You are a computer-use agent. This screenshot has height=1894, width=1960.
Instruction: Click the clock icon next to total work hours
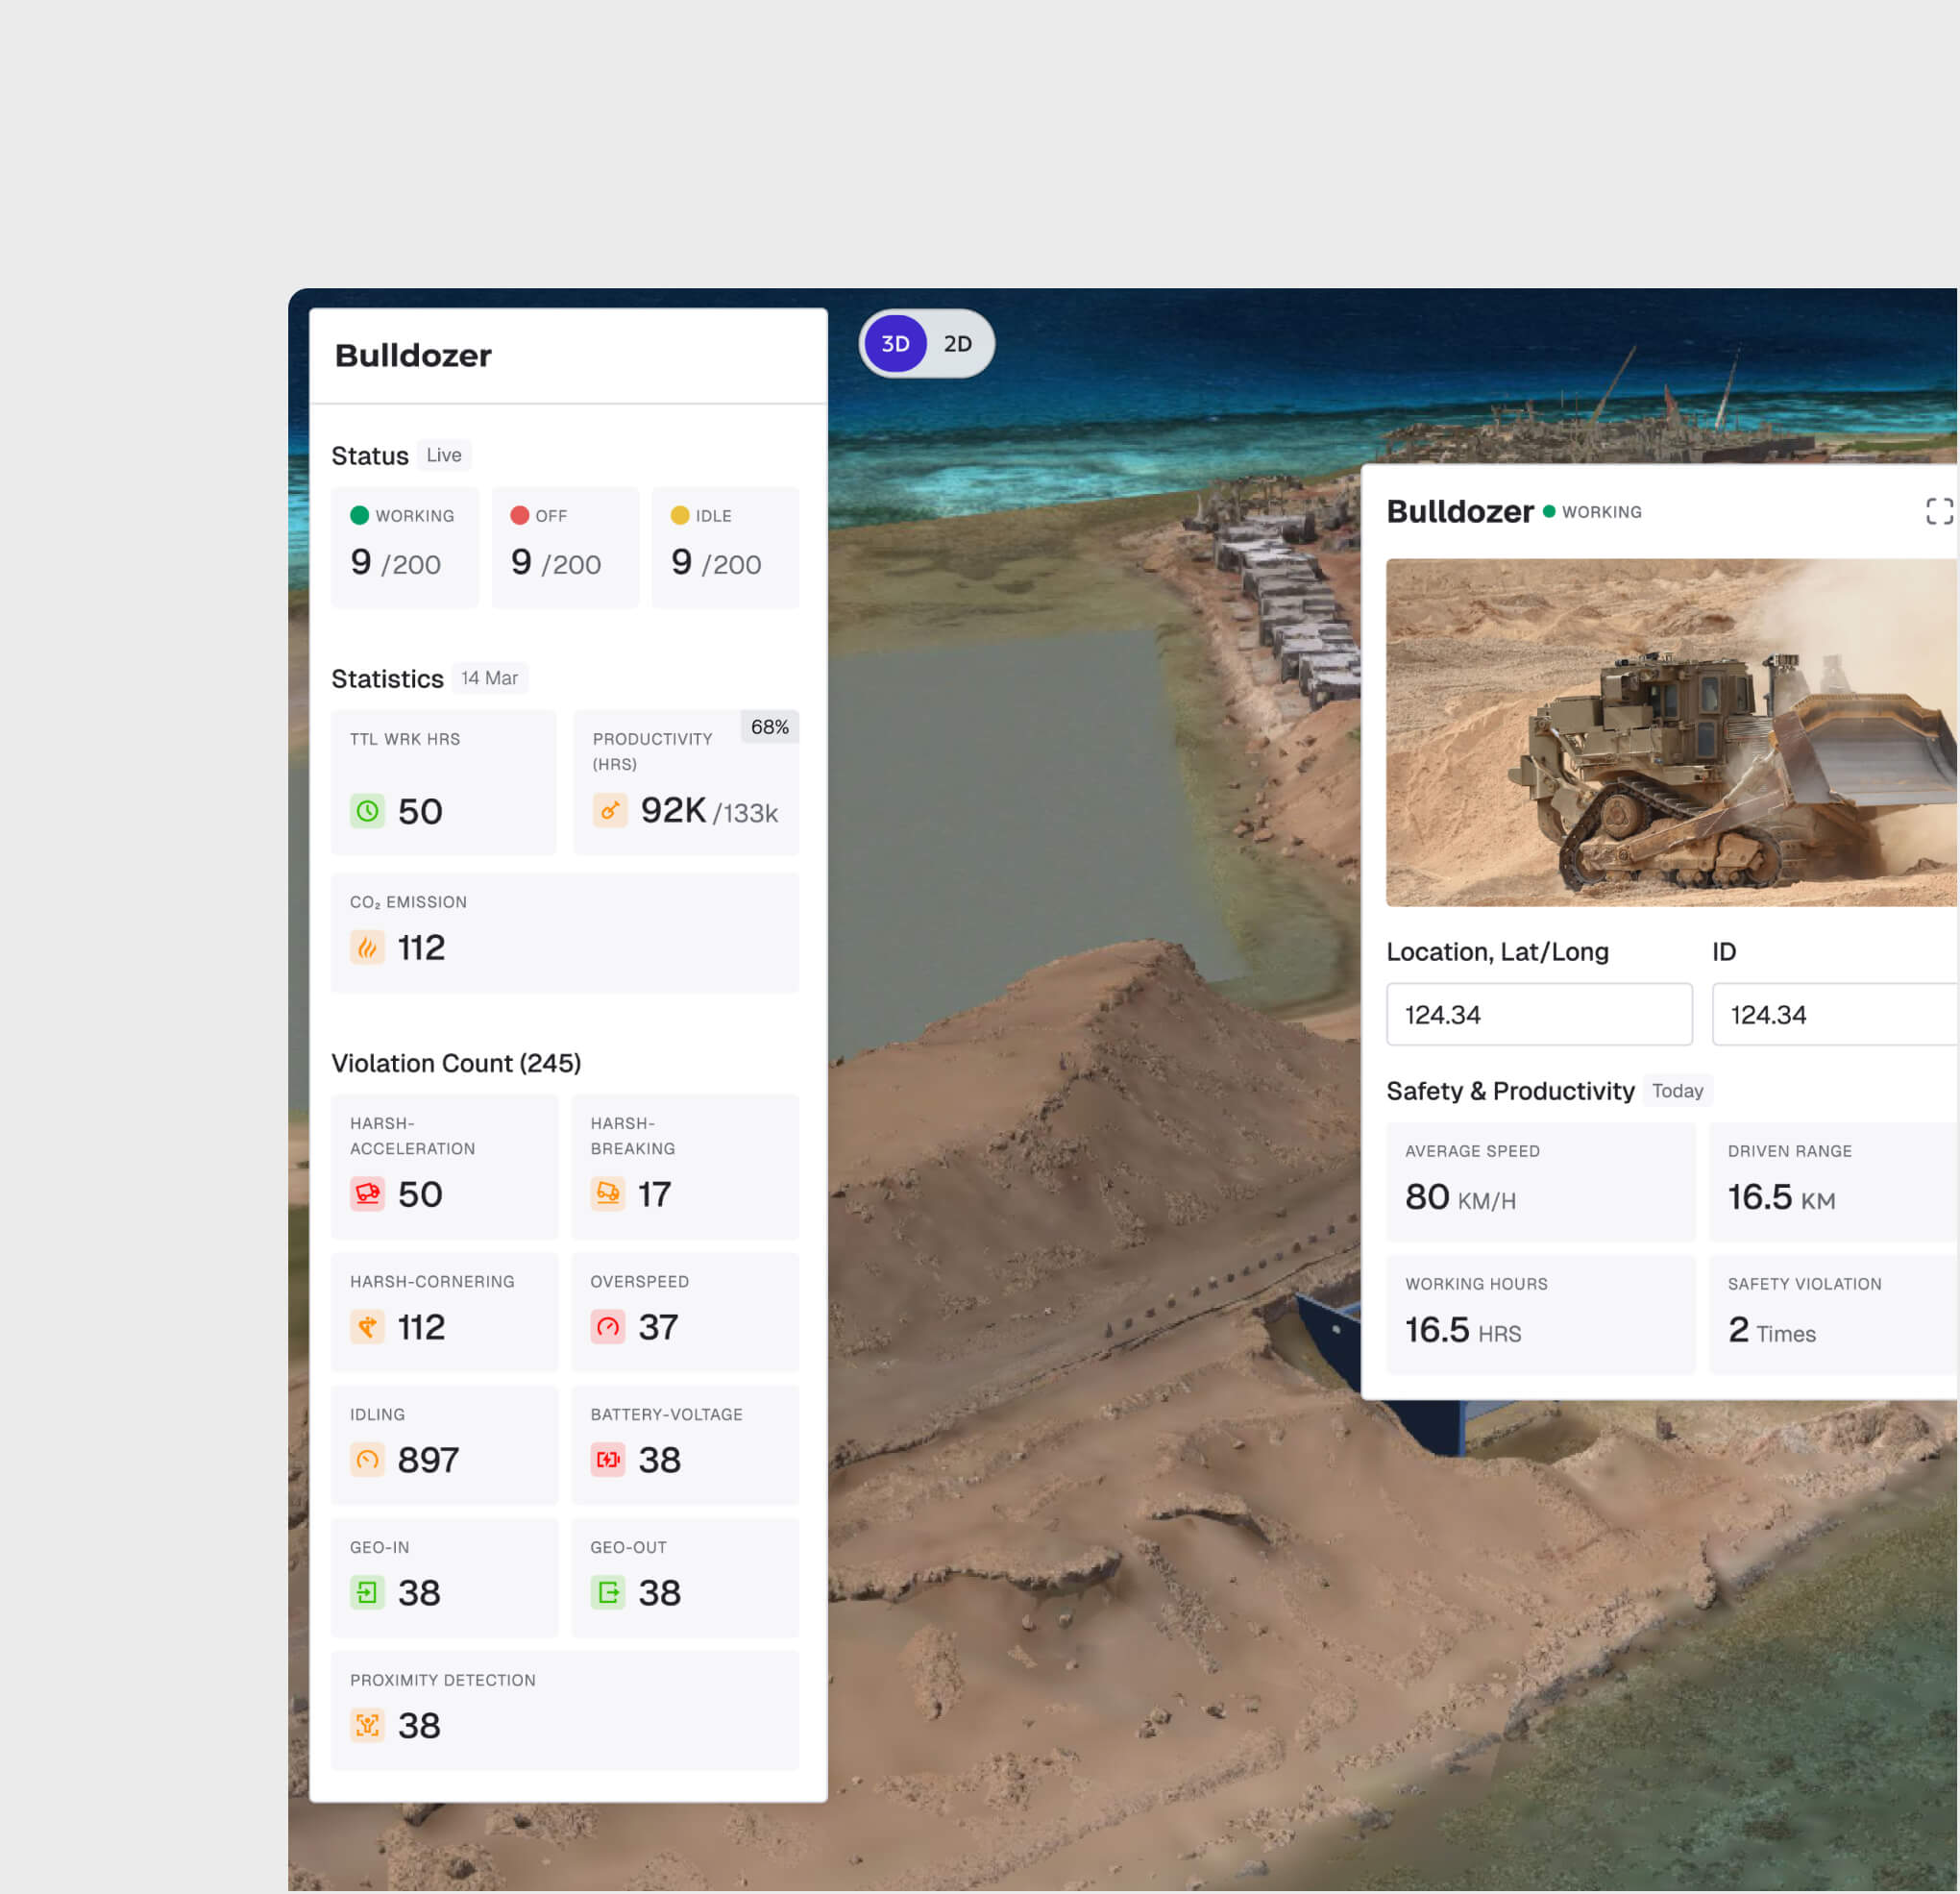pyautogui.click(x=368, y=811)
